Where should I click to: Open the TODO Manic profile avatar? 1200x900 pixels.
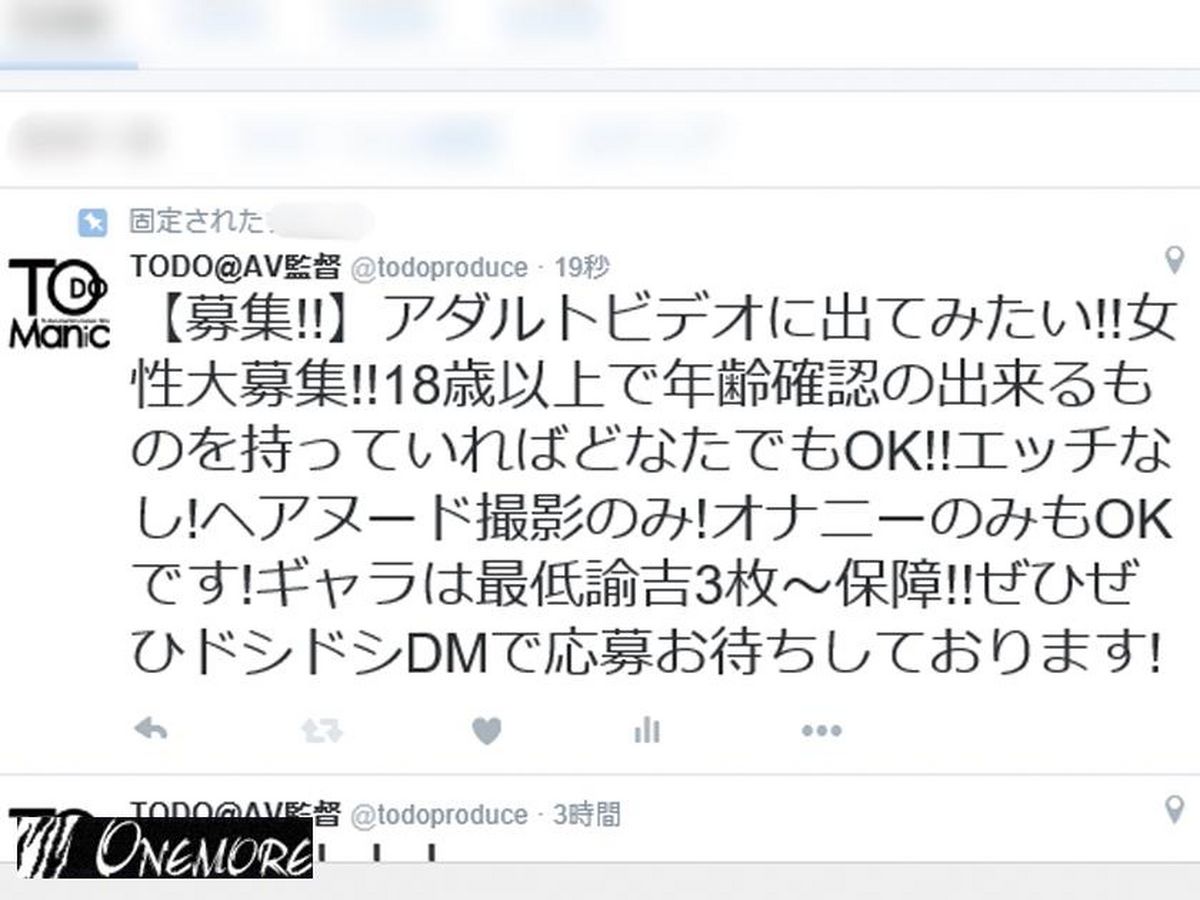coord(59,304)
